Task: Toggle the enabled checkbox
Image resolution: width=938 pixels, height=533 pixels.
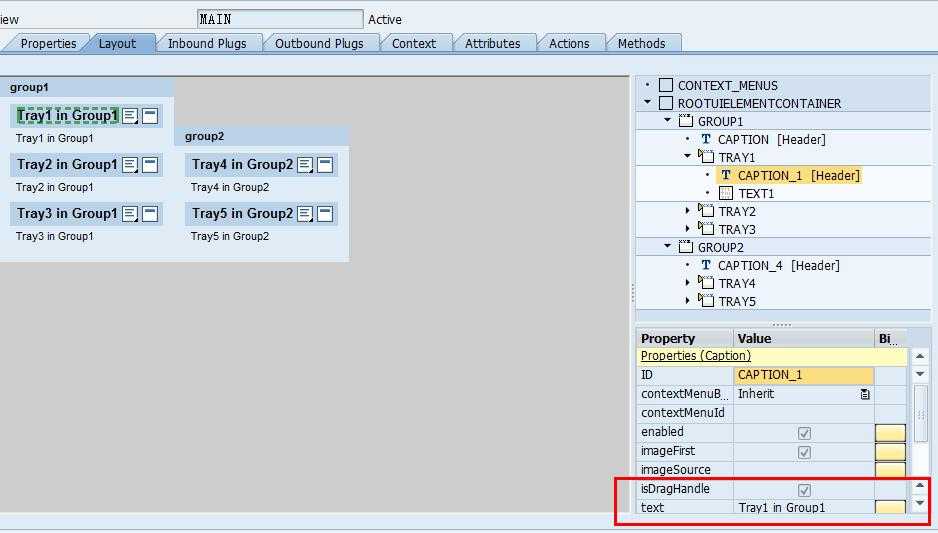Action: 804,433
